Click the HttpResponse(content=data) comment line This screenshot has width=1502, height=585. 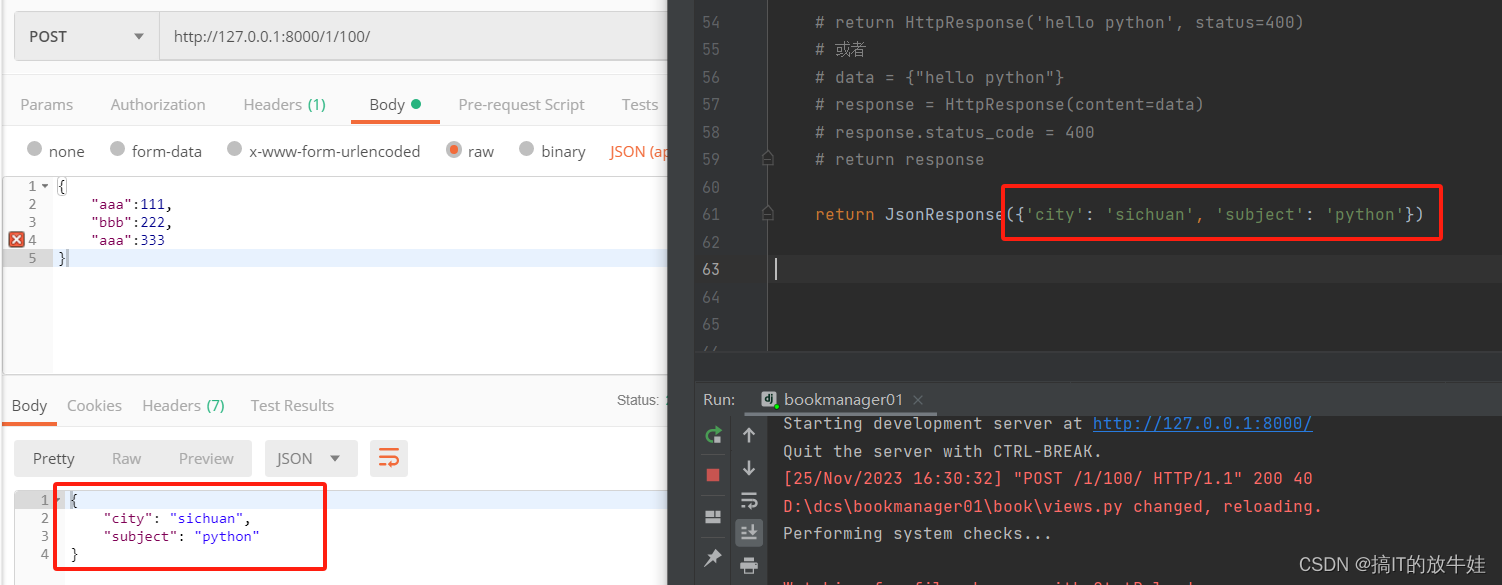(1009, 105)
